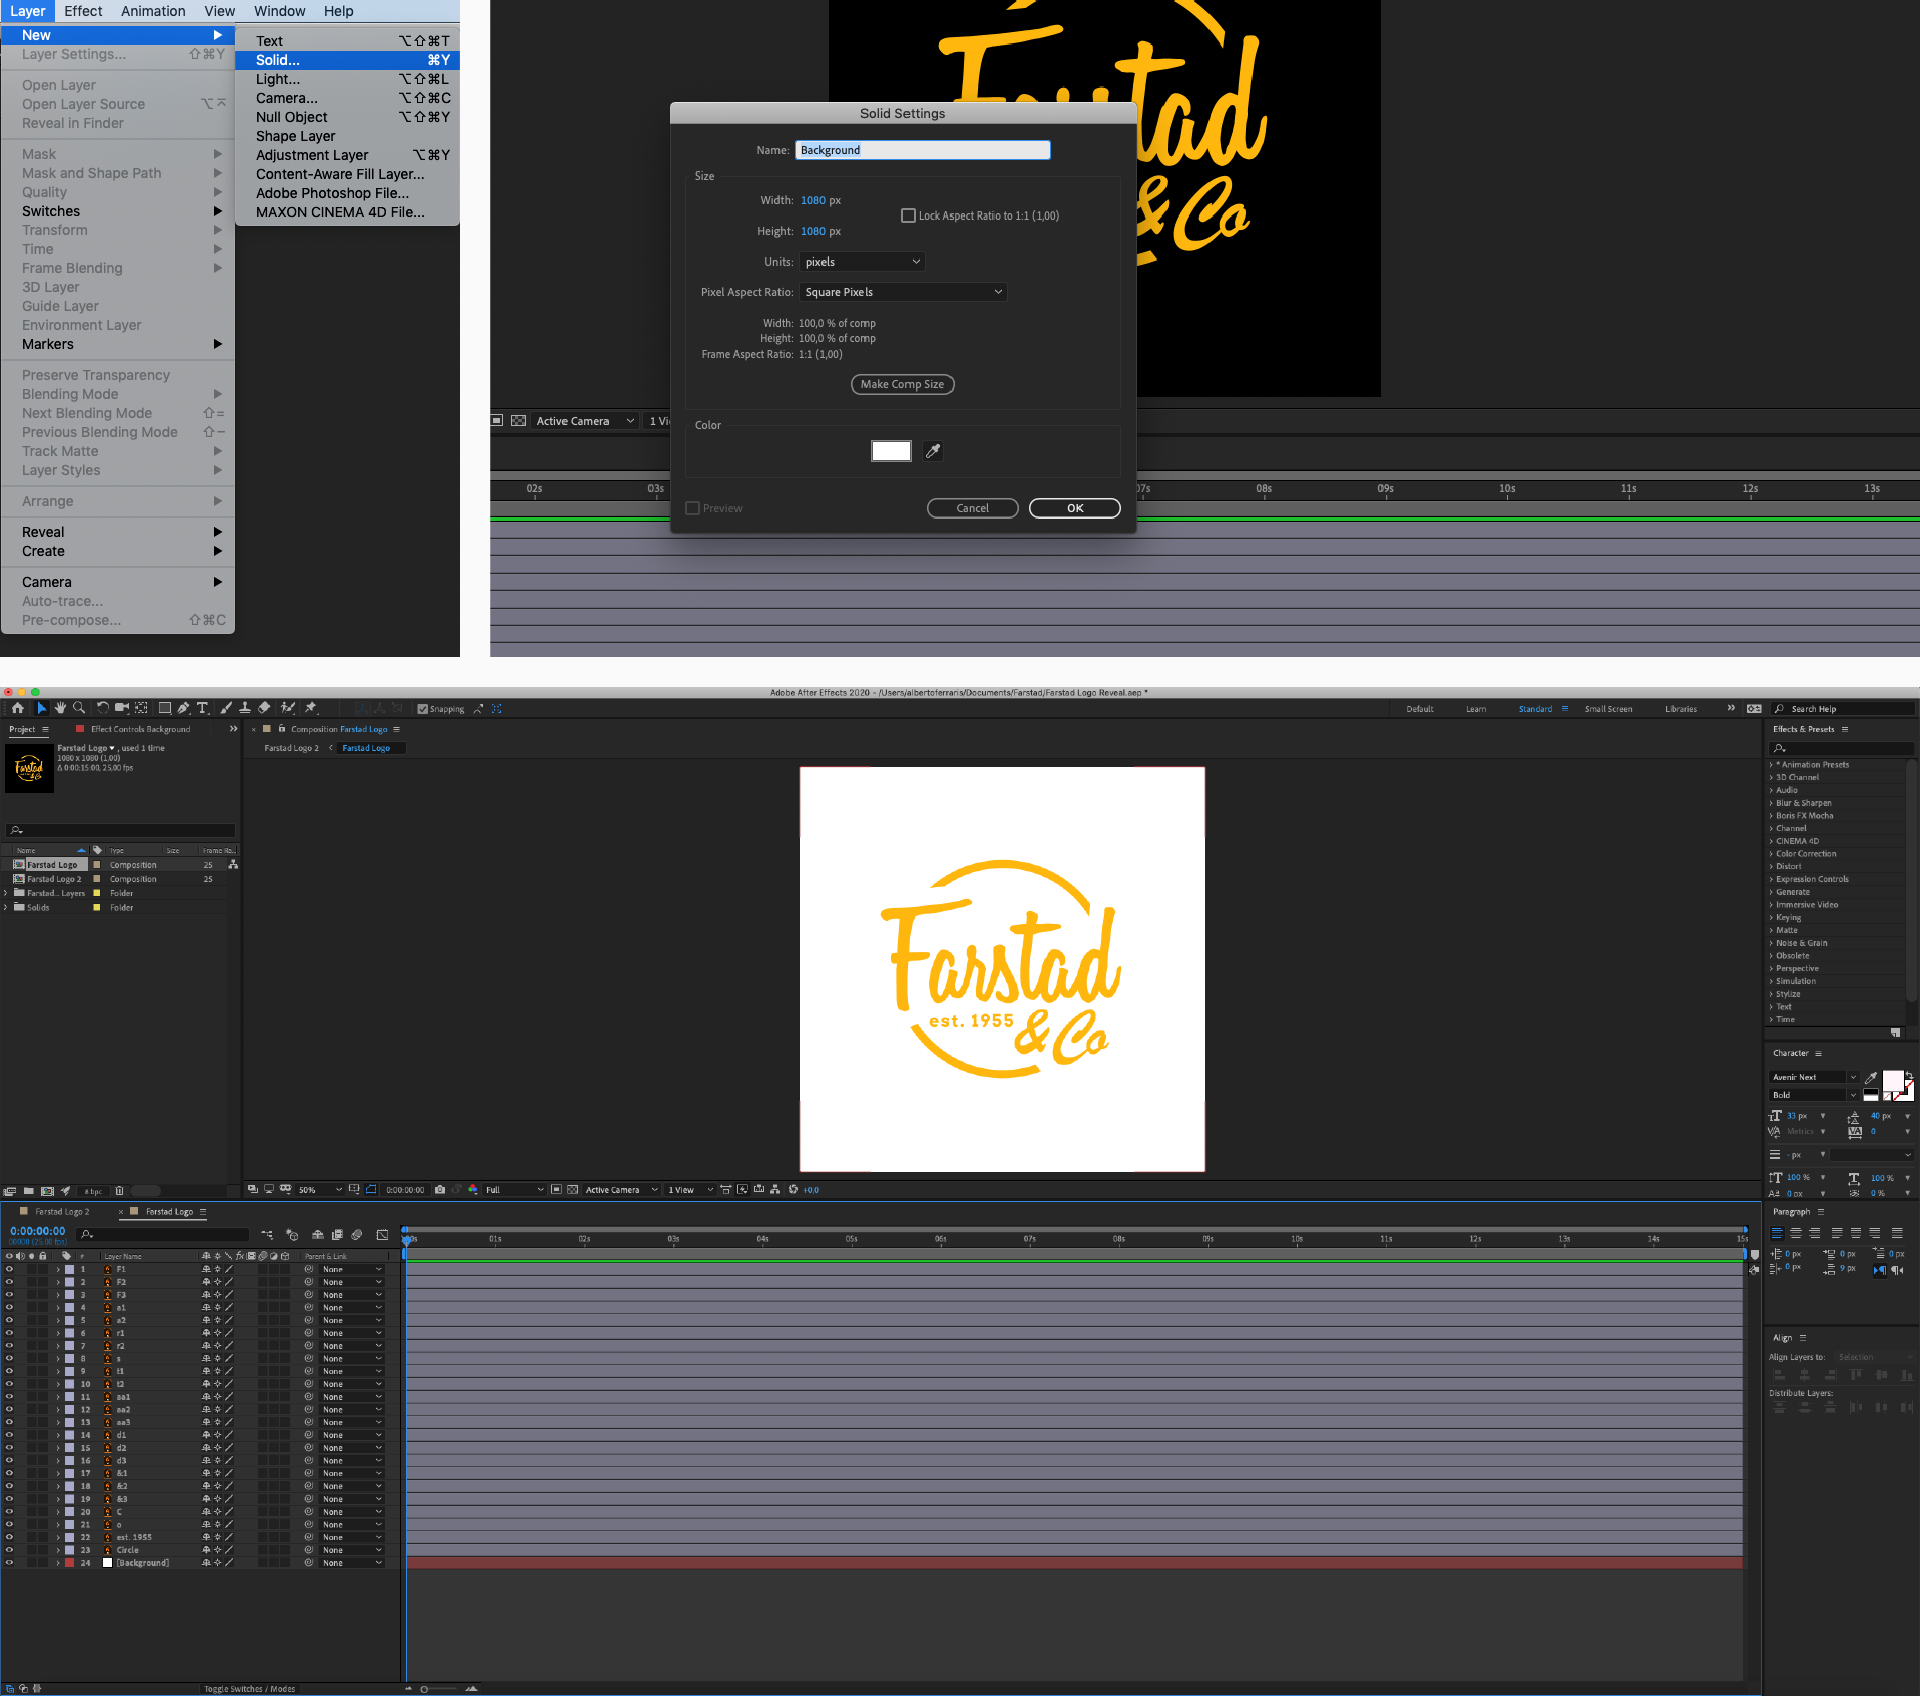Image resolution: width=1920 pixels, height=1696 pixels.
Task: Click the Background layer red label color
Action: [69, 1563]
